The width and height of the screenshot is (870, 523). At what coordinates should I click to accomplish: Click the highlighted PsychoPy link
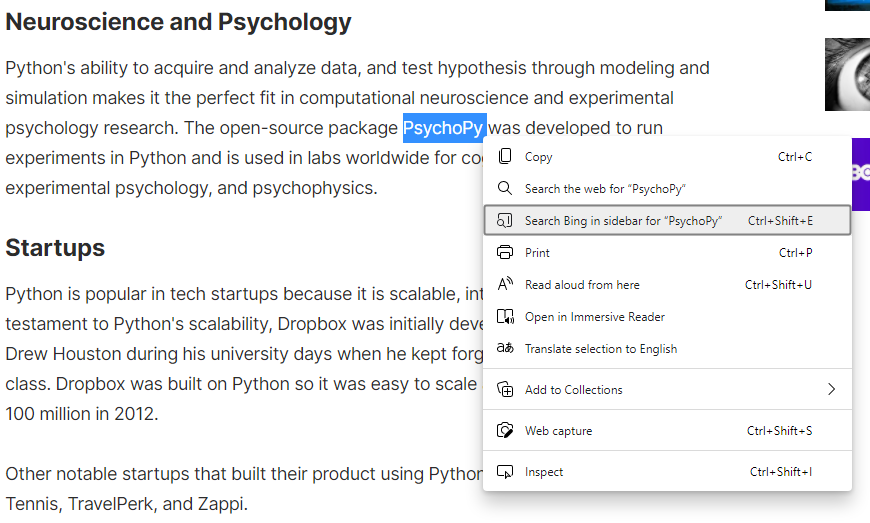444,128
